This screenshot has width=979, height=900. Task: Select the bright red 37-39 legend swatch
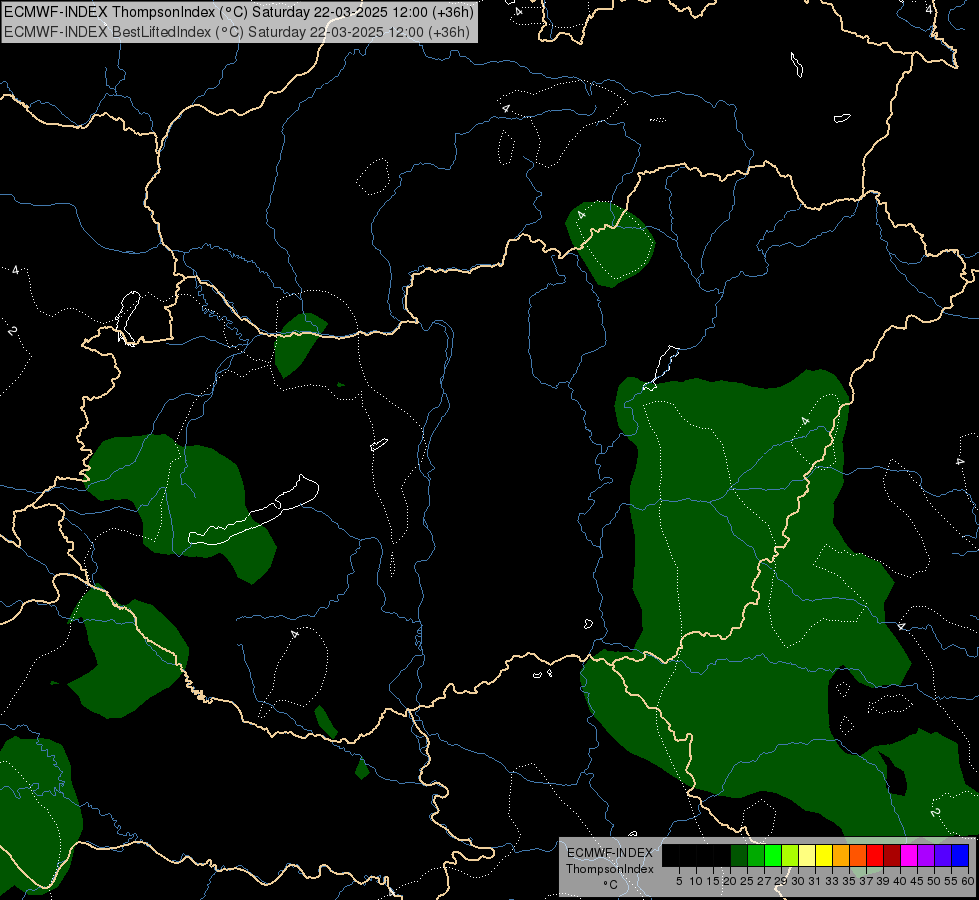click(x=875, y=855)
